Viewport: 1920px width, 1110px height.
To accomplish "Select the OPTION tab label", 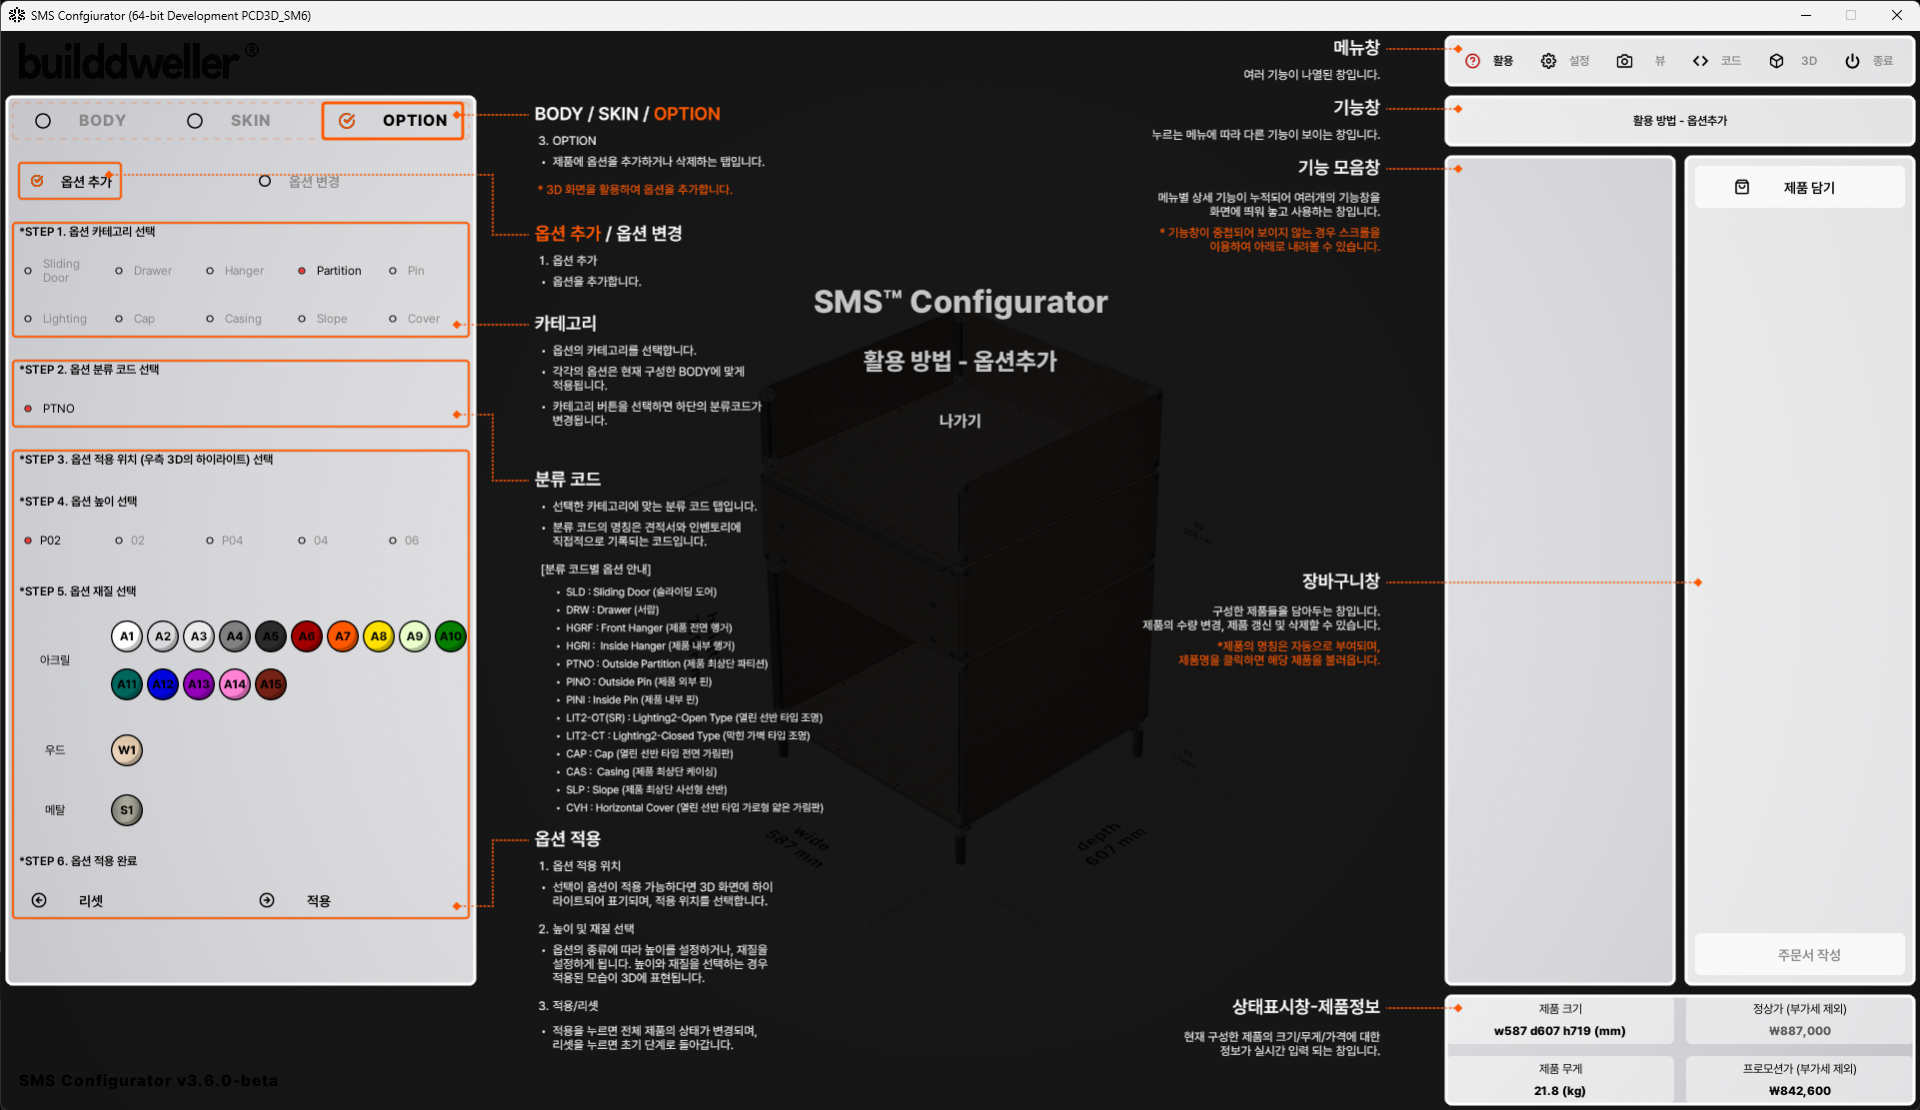I will (415, 120).
